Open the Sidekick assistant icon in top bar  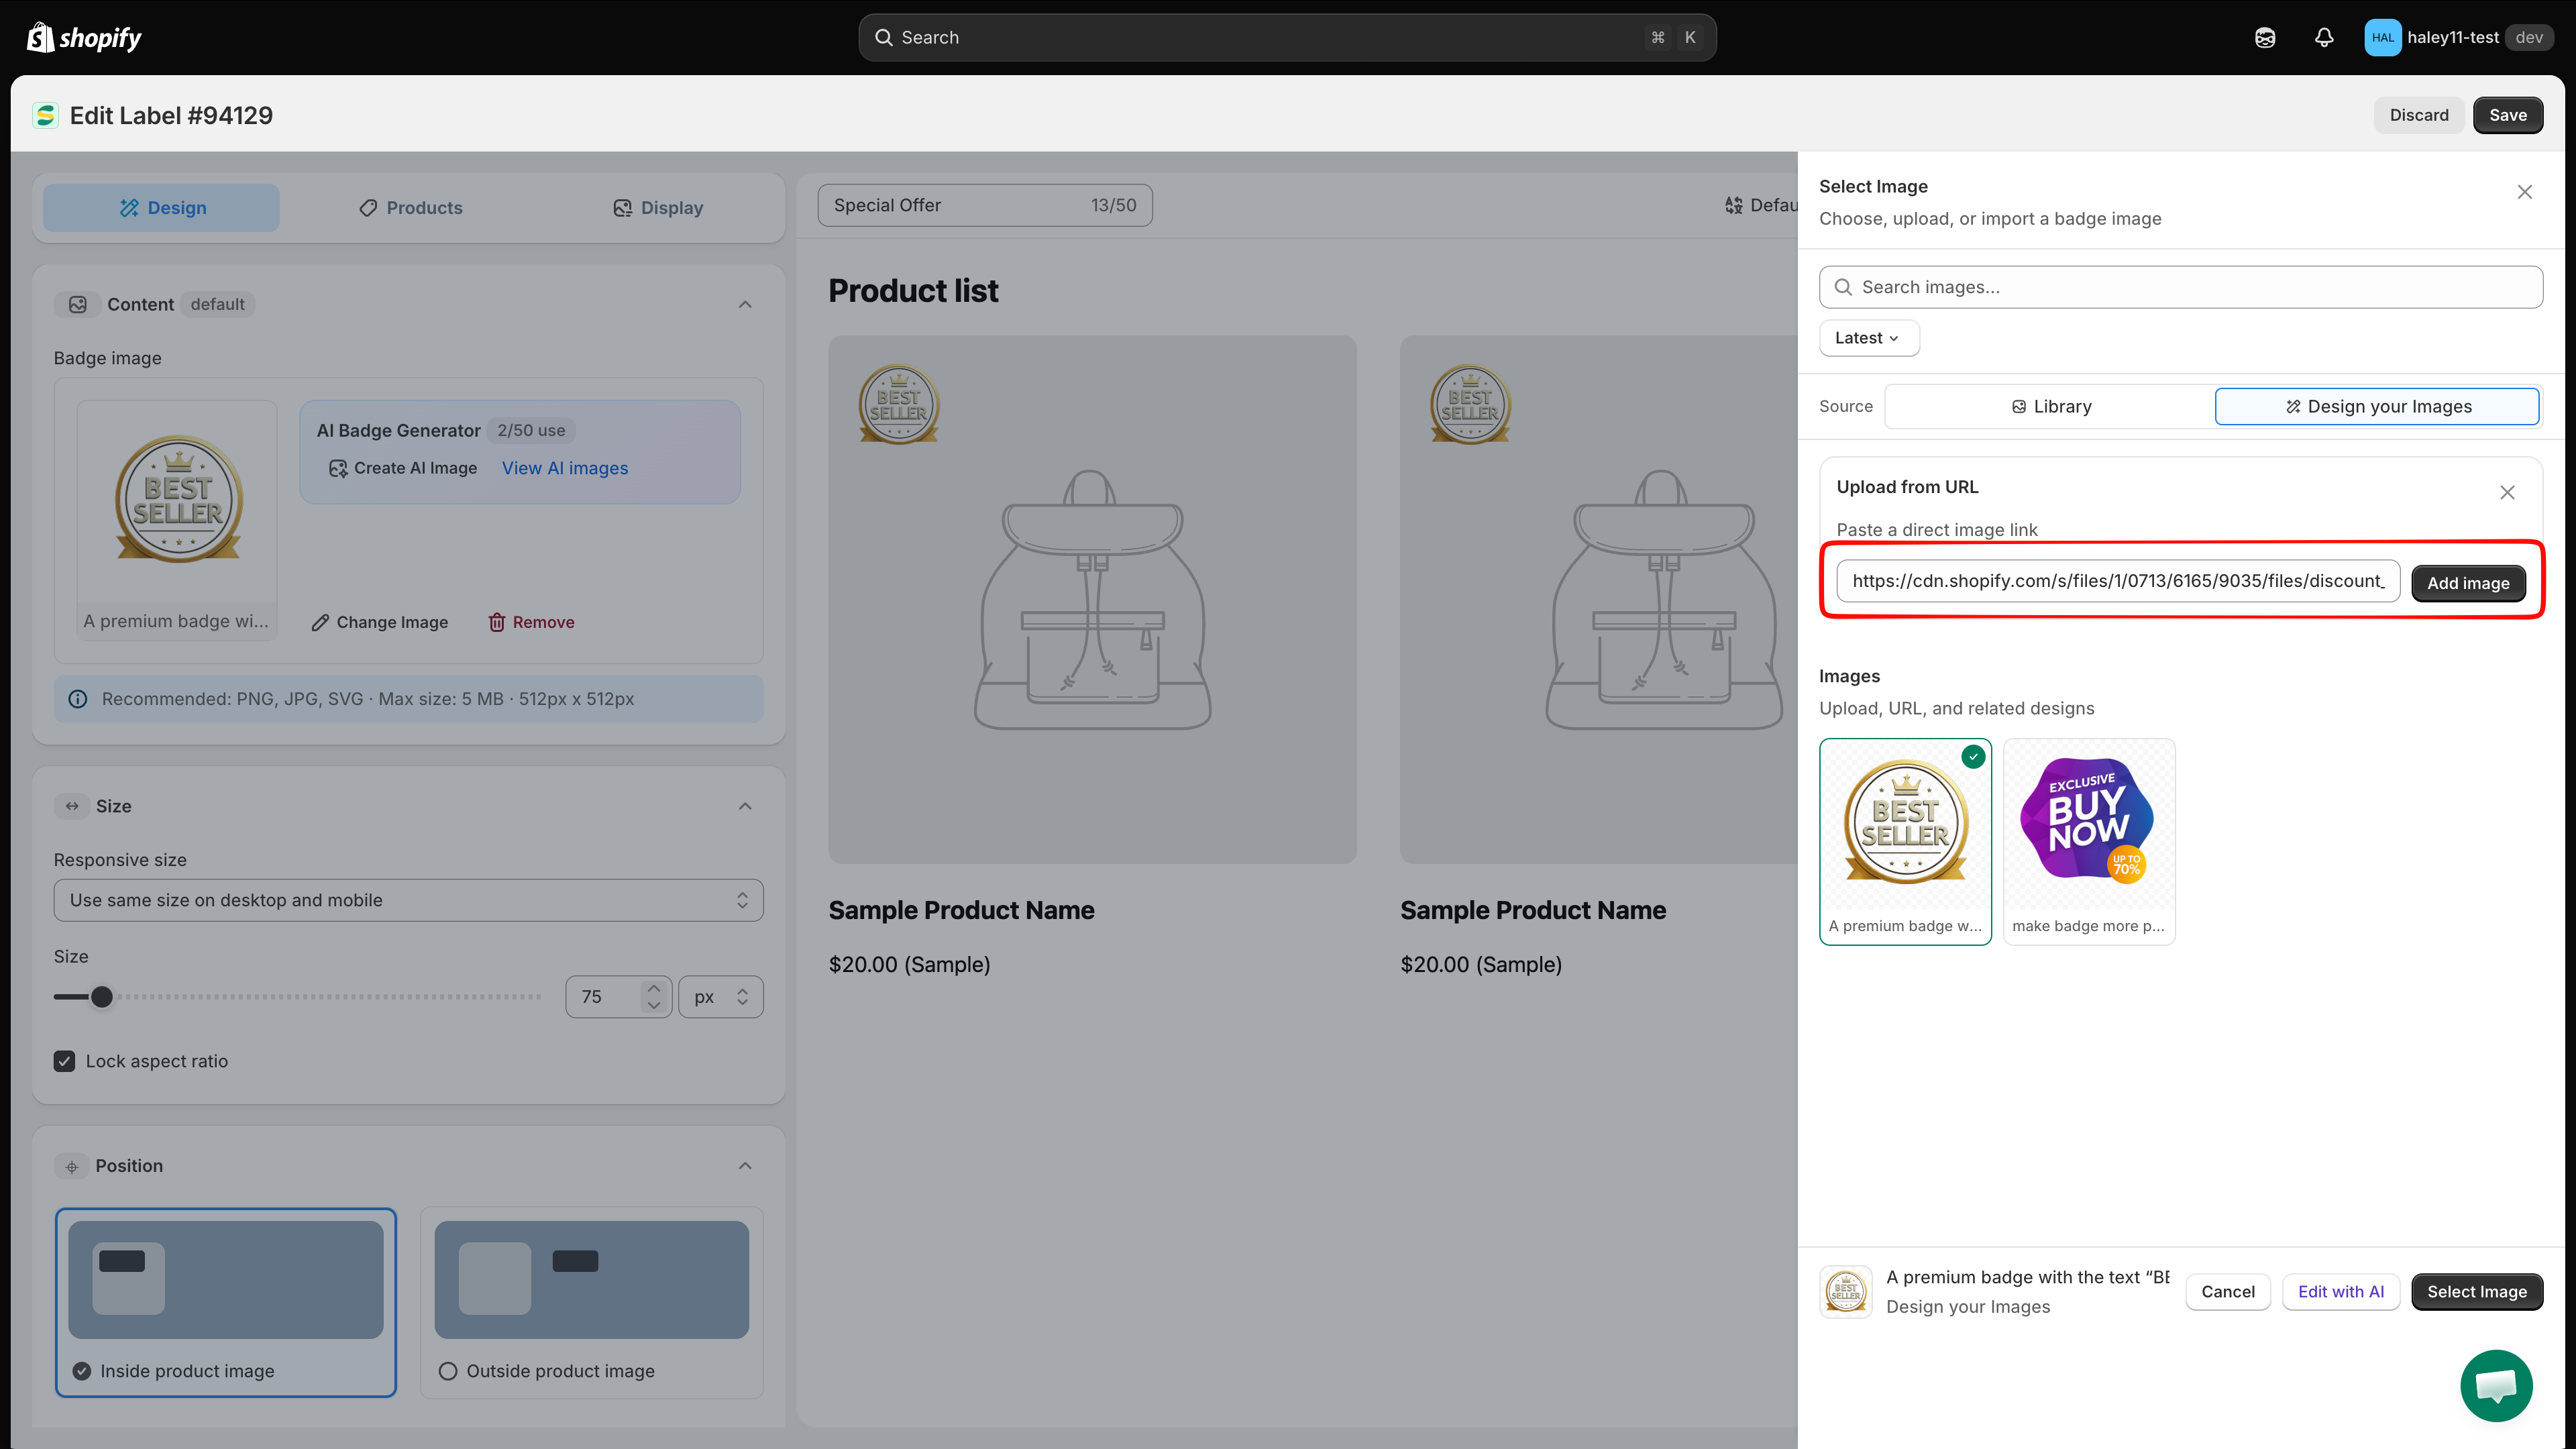(2265, 37)
